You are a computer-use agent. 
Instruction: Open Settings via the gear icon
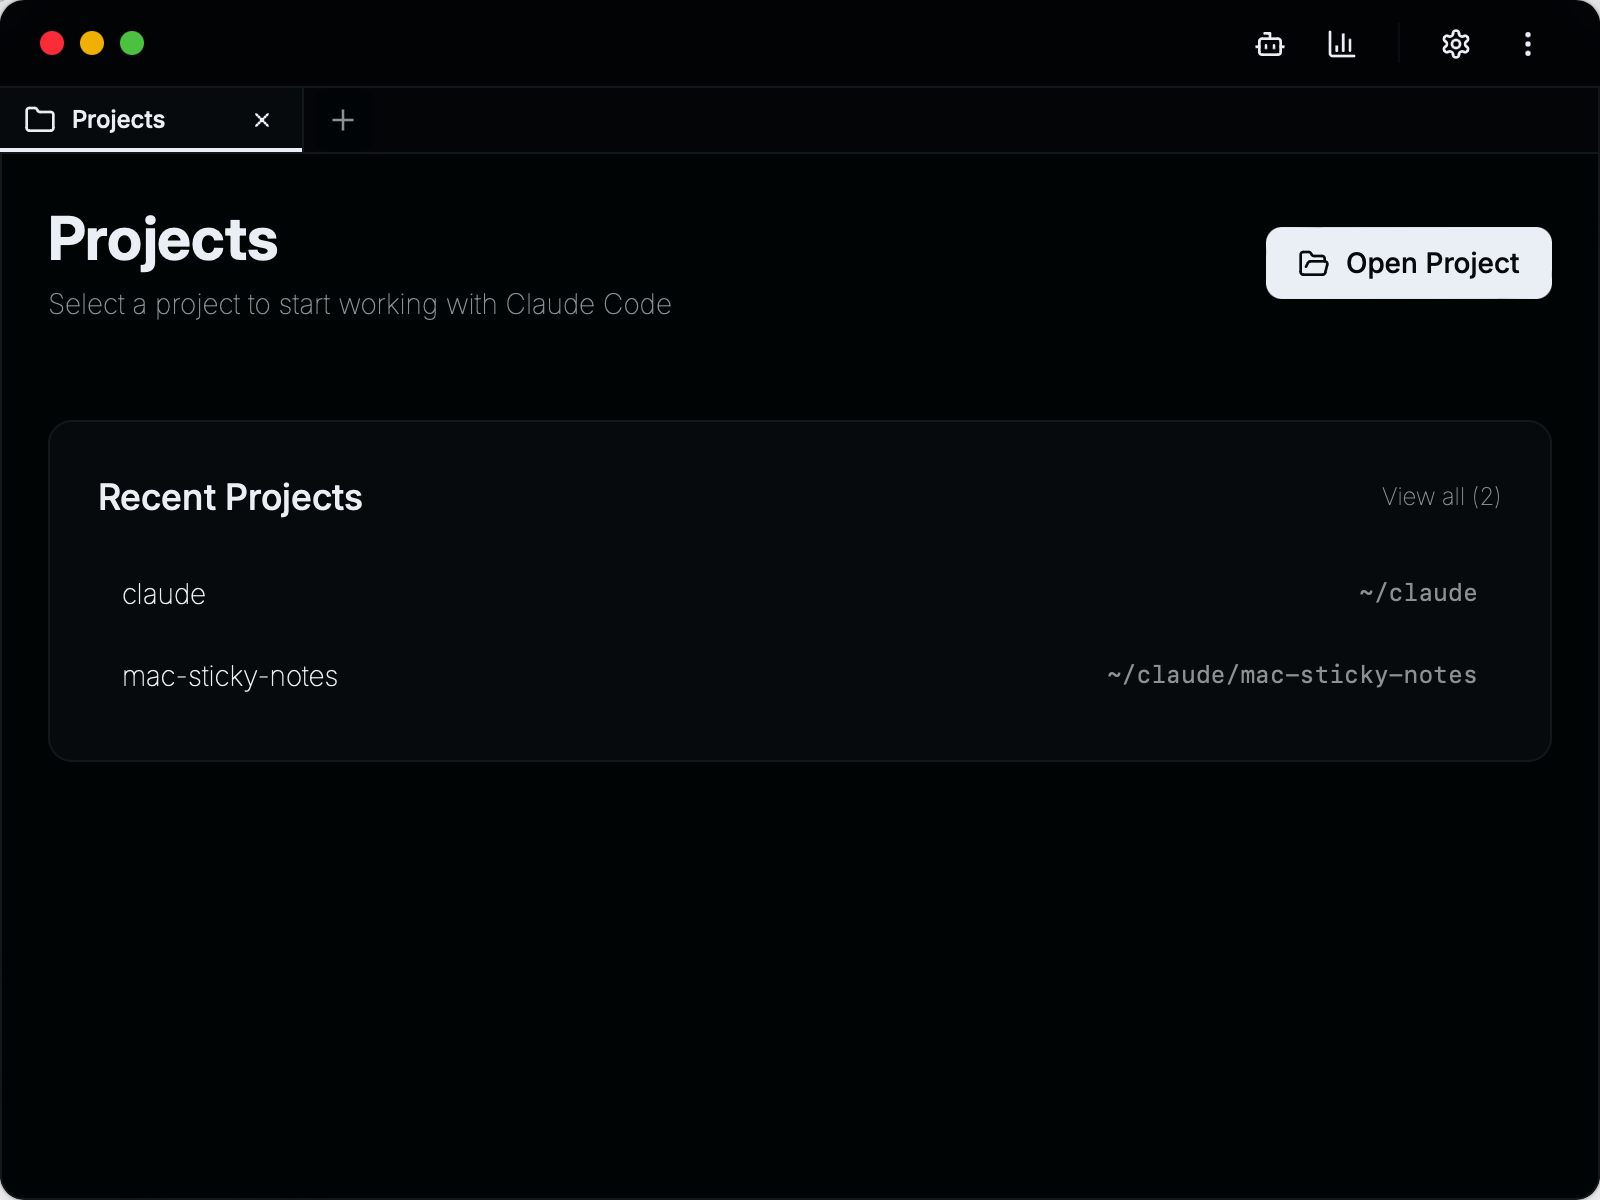pos(1456,44)
